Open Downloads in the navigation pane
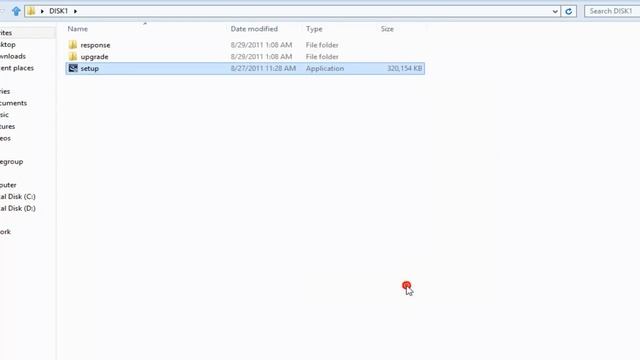Viewport: 640px width, 360px height. coord(13,56)
